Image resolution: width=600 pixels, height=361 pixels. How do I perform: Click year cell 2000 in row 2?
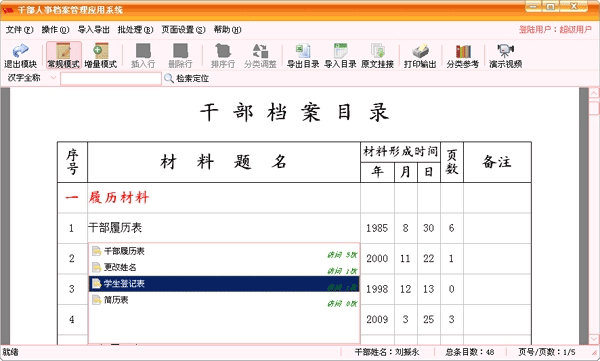pos(377,258)
